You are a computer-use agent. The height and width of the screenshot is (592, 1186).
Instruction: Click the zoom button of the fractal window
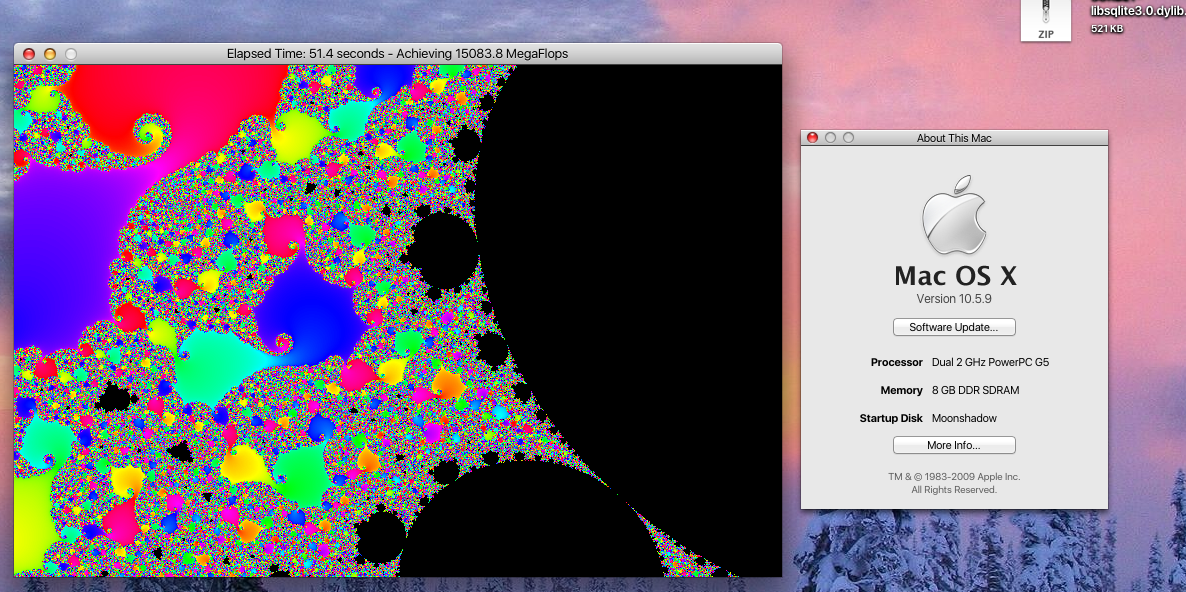pos(70,53)
